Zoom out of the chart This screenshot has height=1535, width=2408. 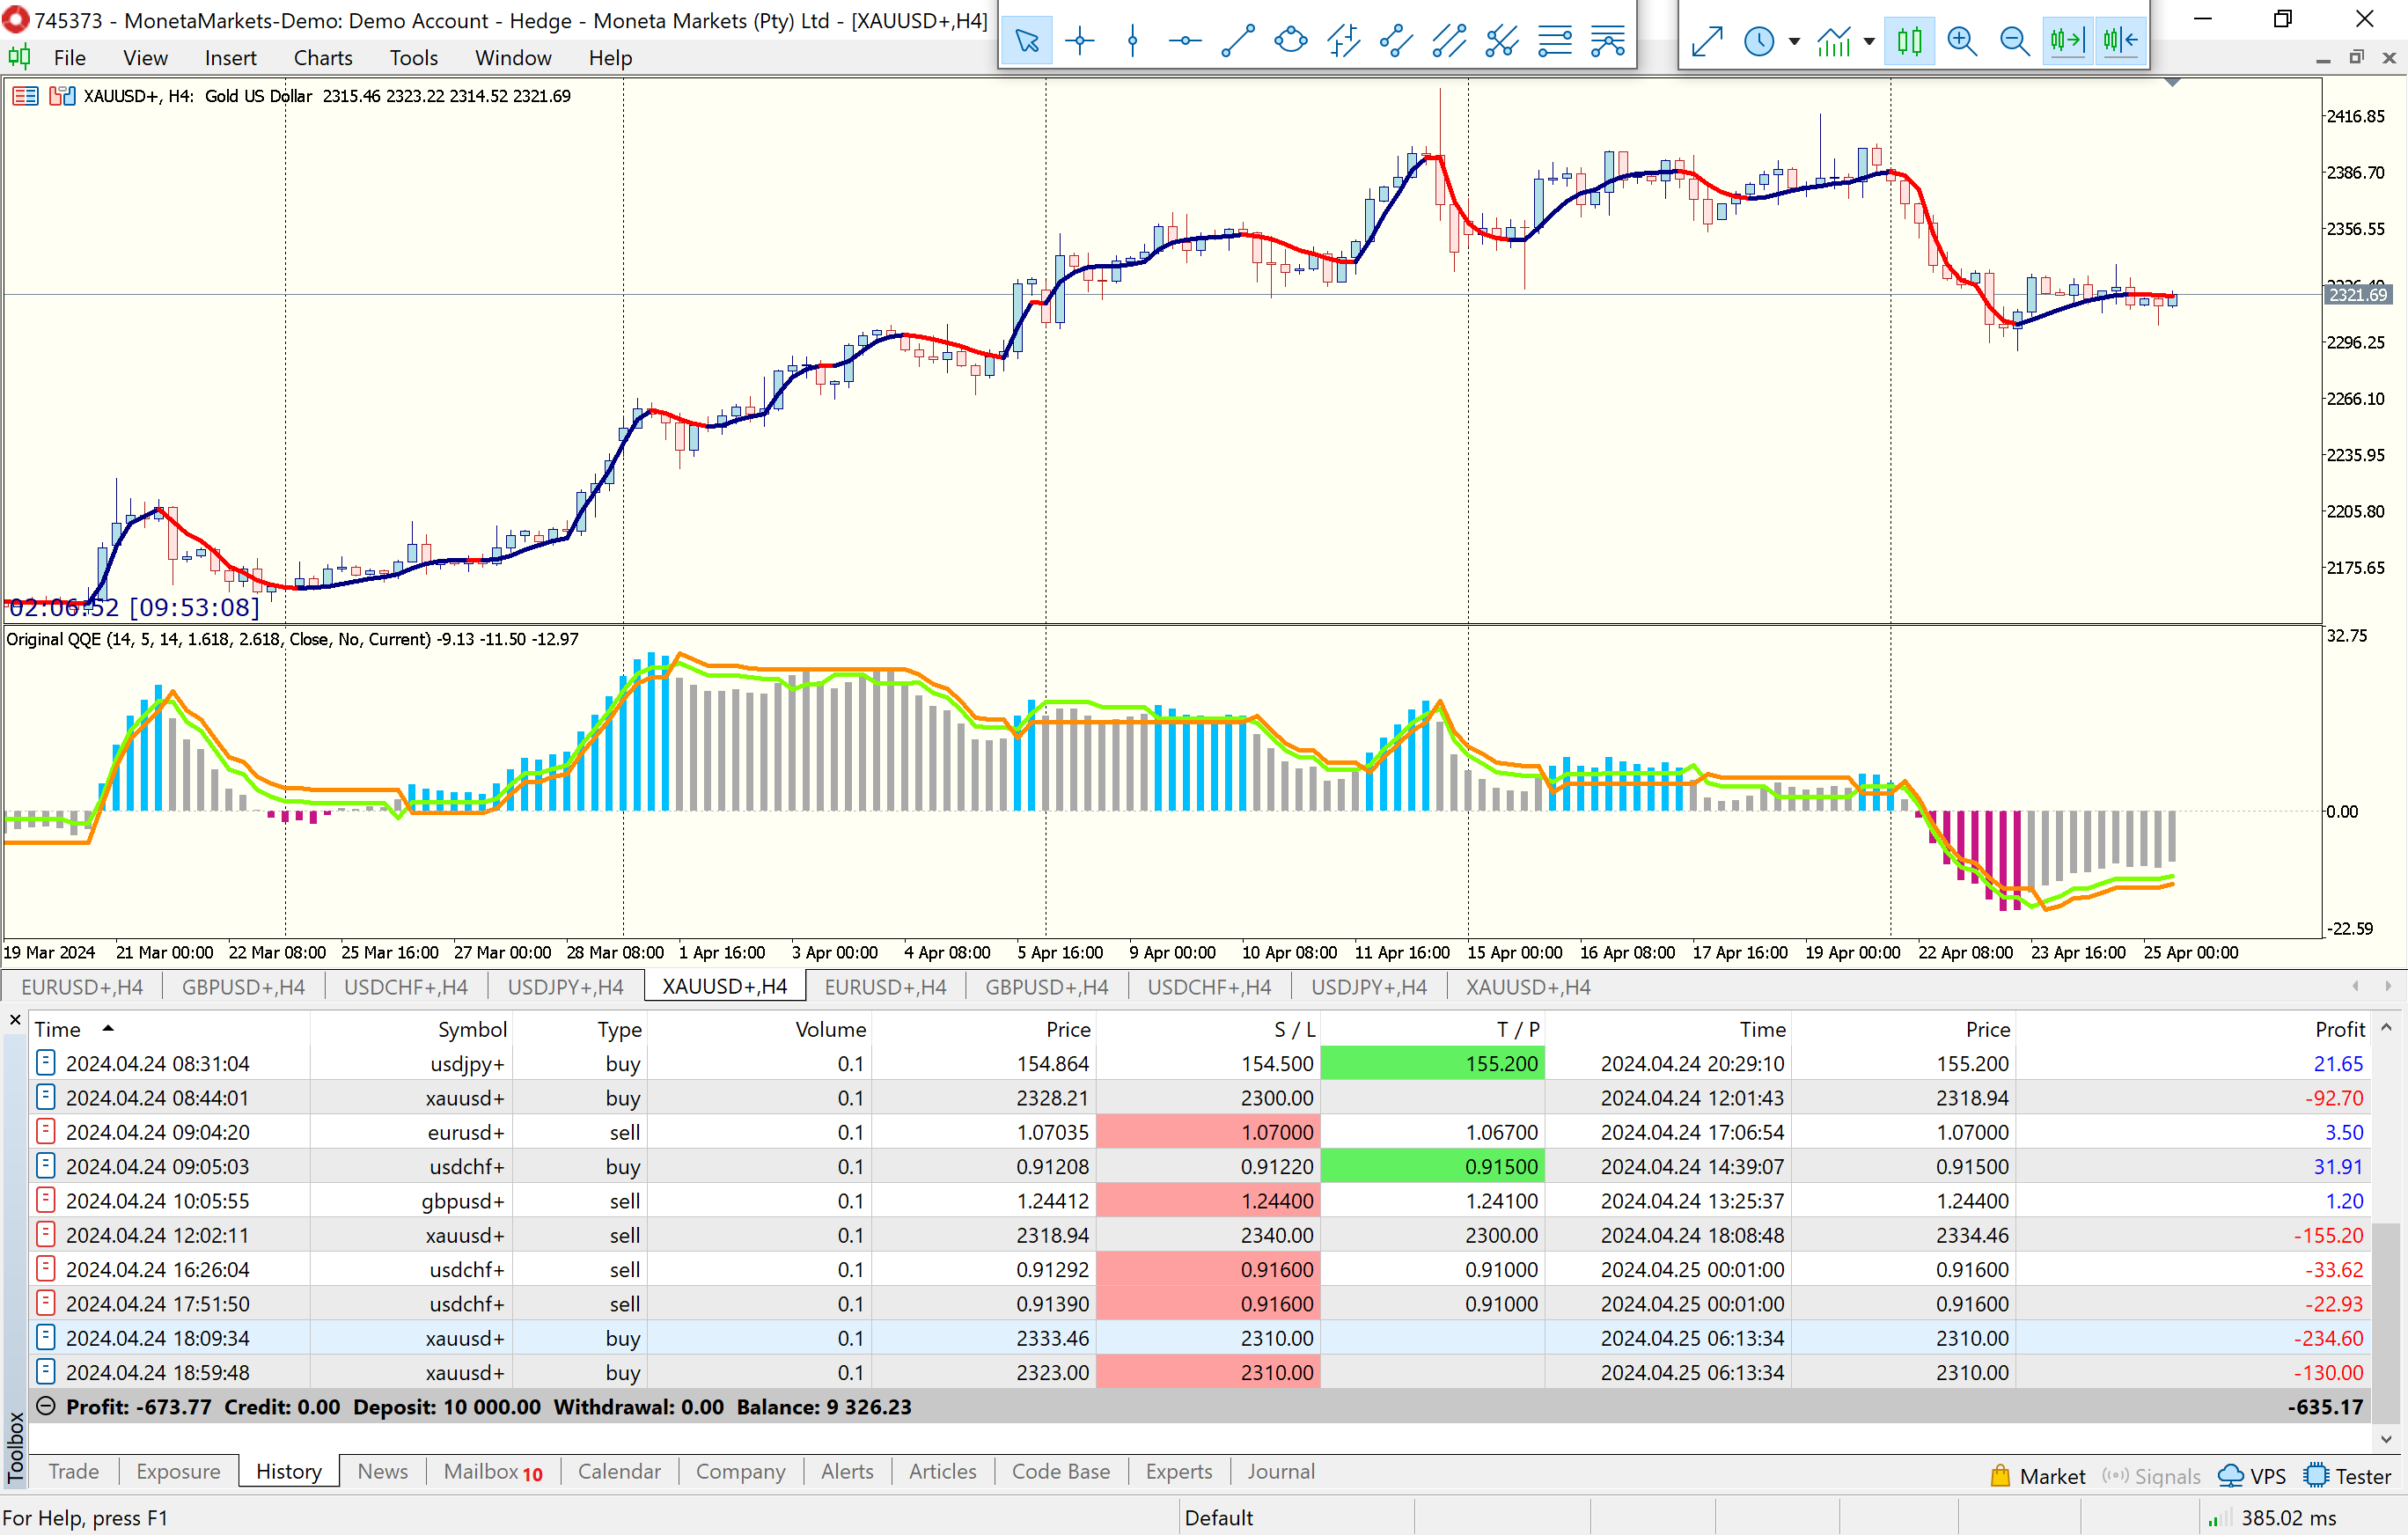pyautogui.click(x=2014, y=41)
